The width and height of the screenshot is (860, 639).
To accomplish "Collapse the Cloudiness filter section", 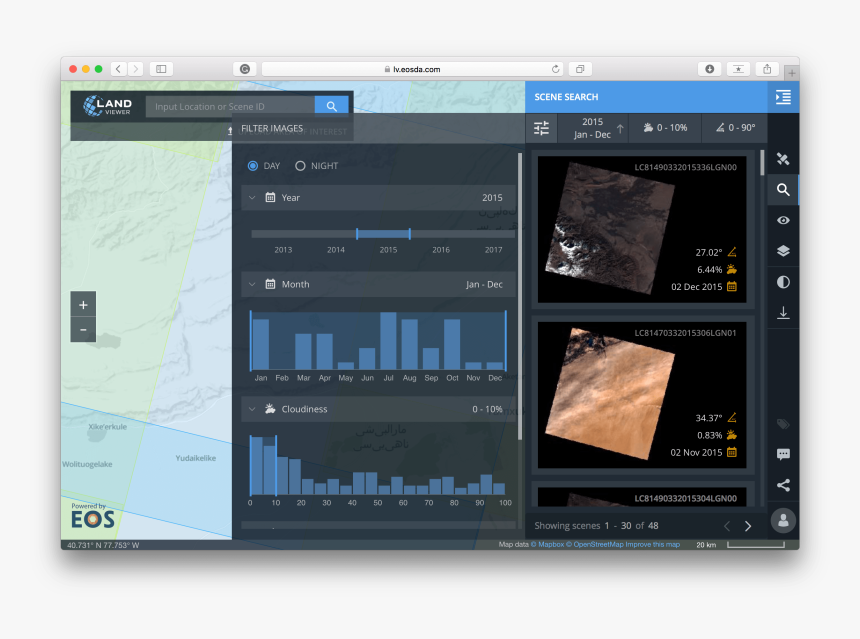I will [251, 409].
